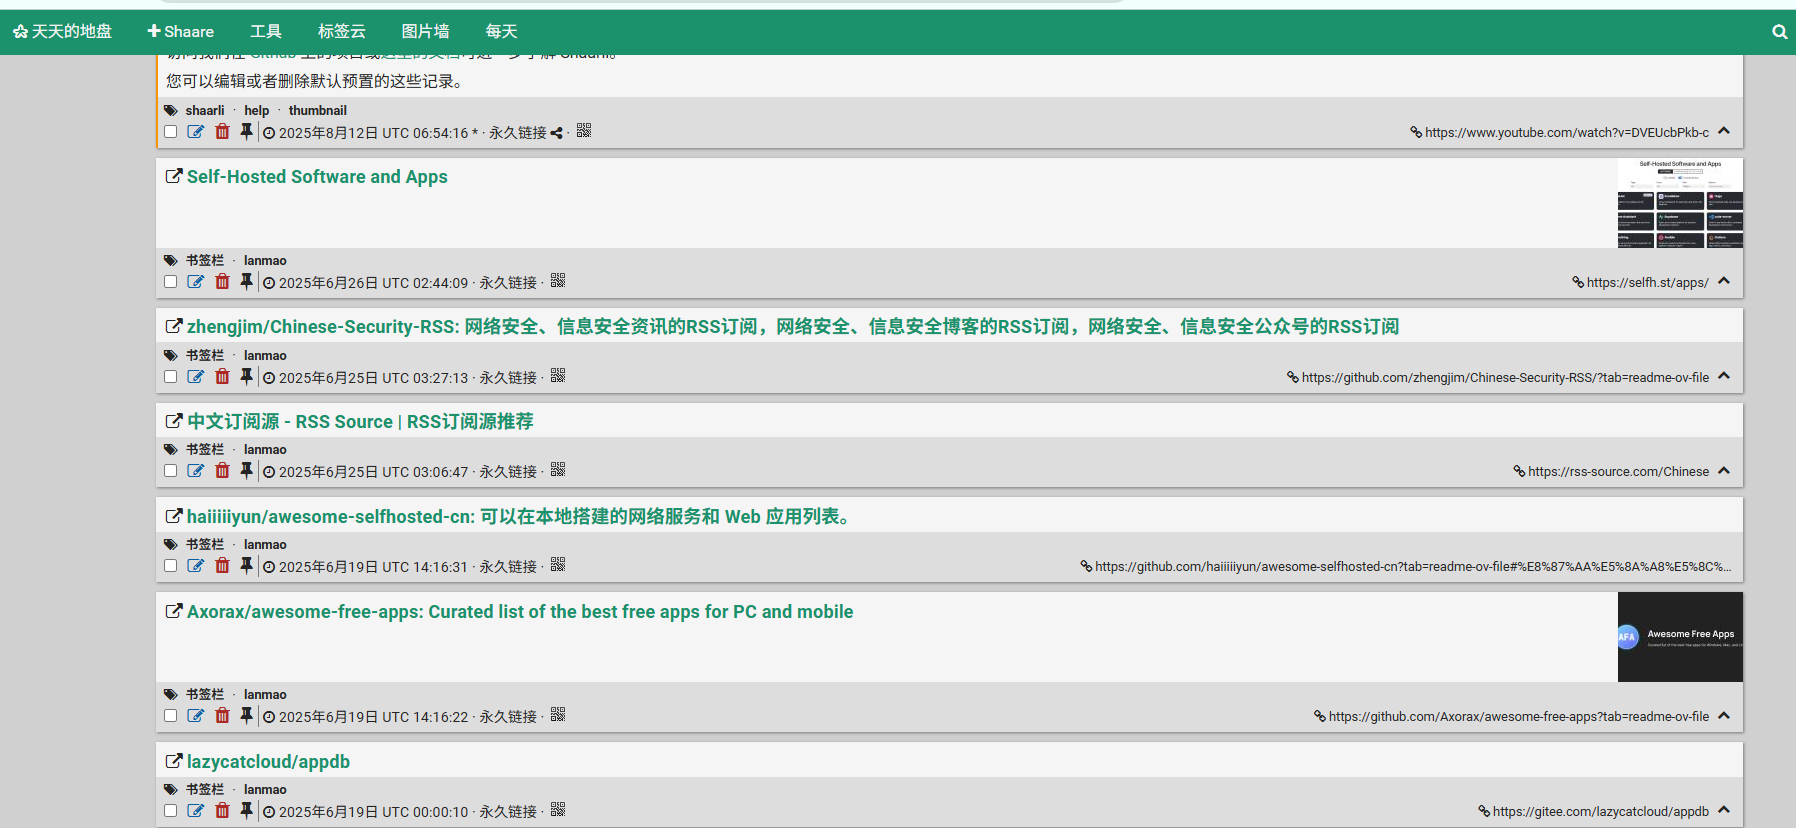Filter by the help tag
Image resolution: width=1796 pixels, height=828 pixels.
257,111
